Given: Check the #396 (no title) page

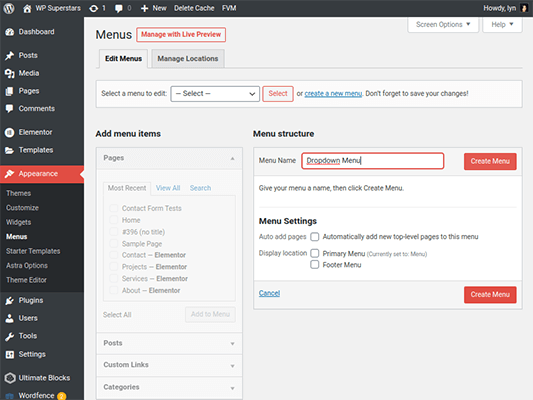Looking at the screenshot, I should pyautogui.click(x=114, y=232).
